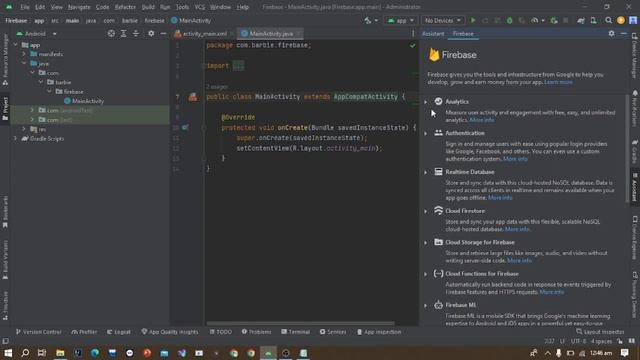Click the class gutter icon on line 7
The height and width of the screenshot is (360, 640).
(193, 97)
